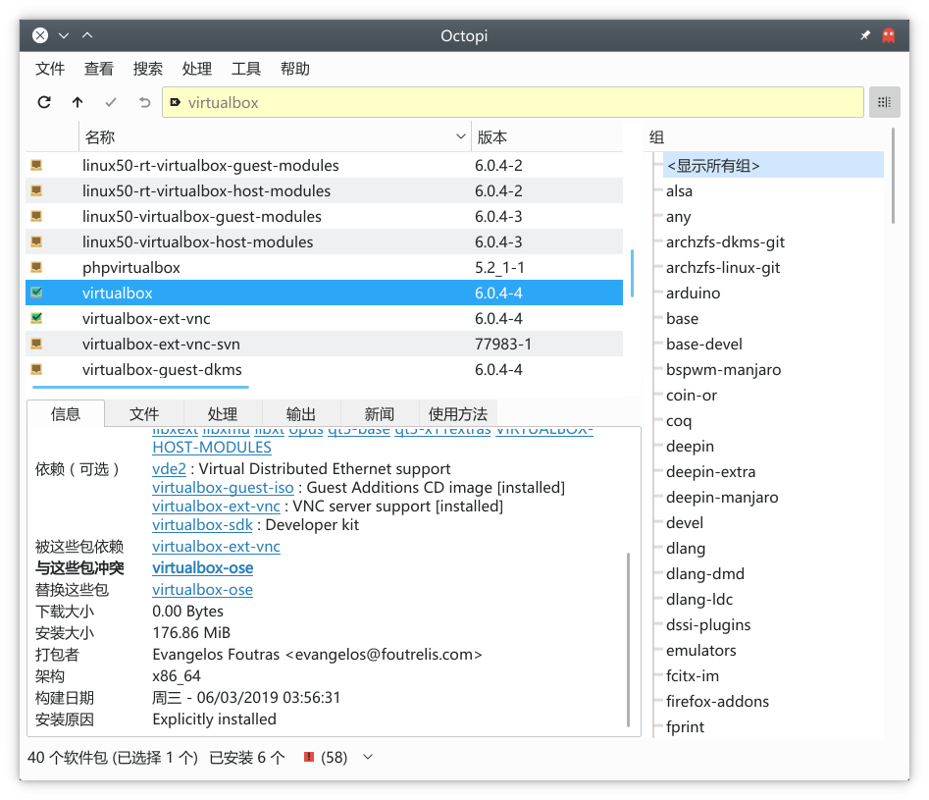Select the <显示所有组> group
The image size is (929, 800).
click(773, 165)
